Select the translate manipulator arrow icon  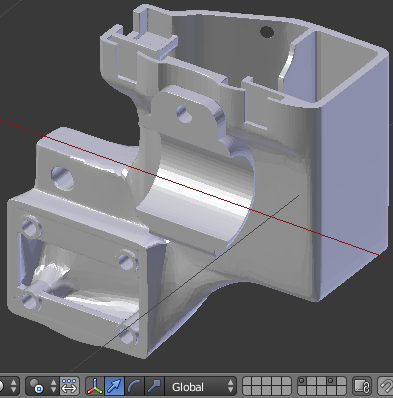click(x=114, y=387)
